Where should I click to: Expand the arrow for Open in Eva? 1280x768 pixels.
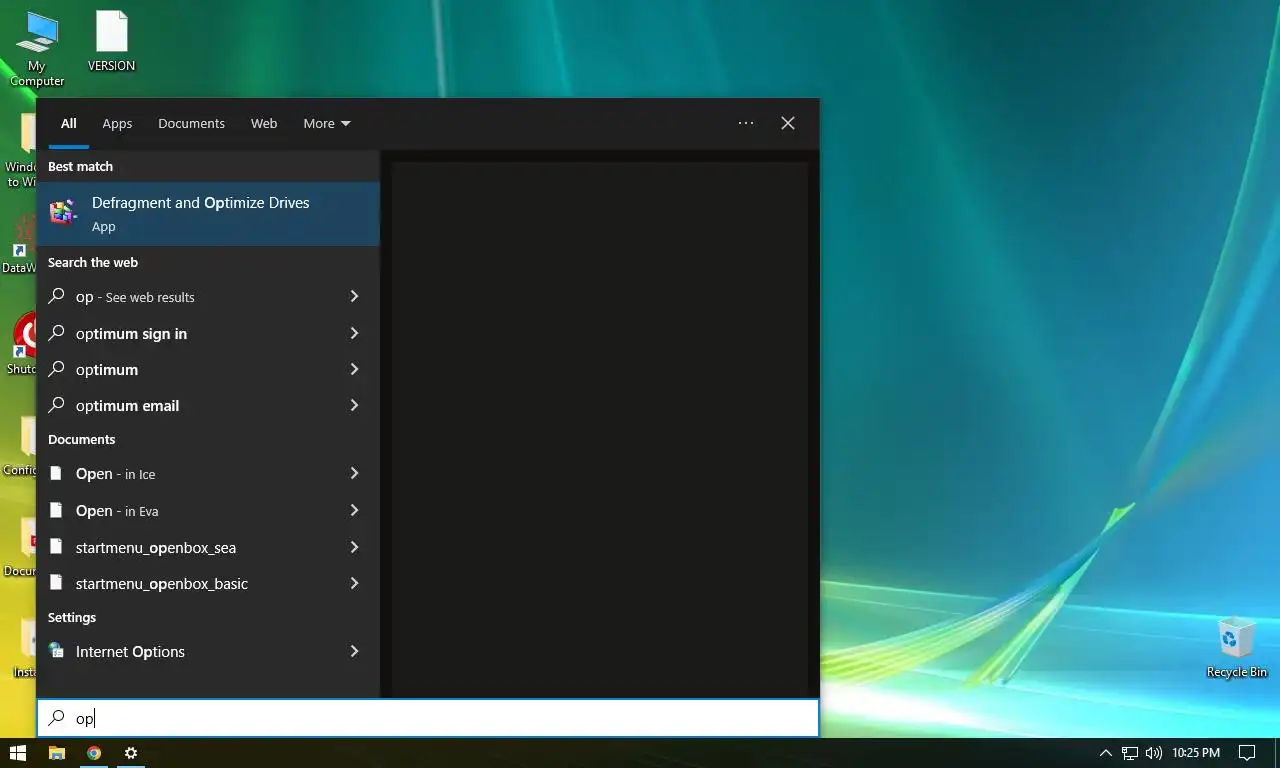(x=354, y=510)
